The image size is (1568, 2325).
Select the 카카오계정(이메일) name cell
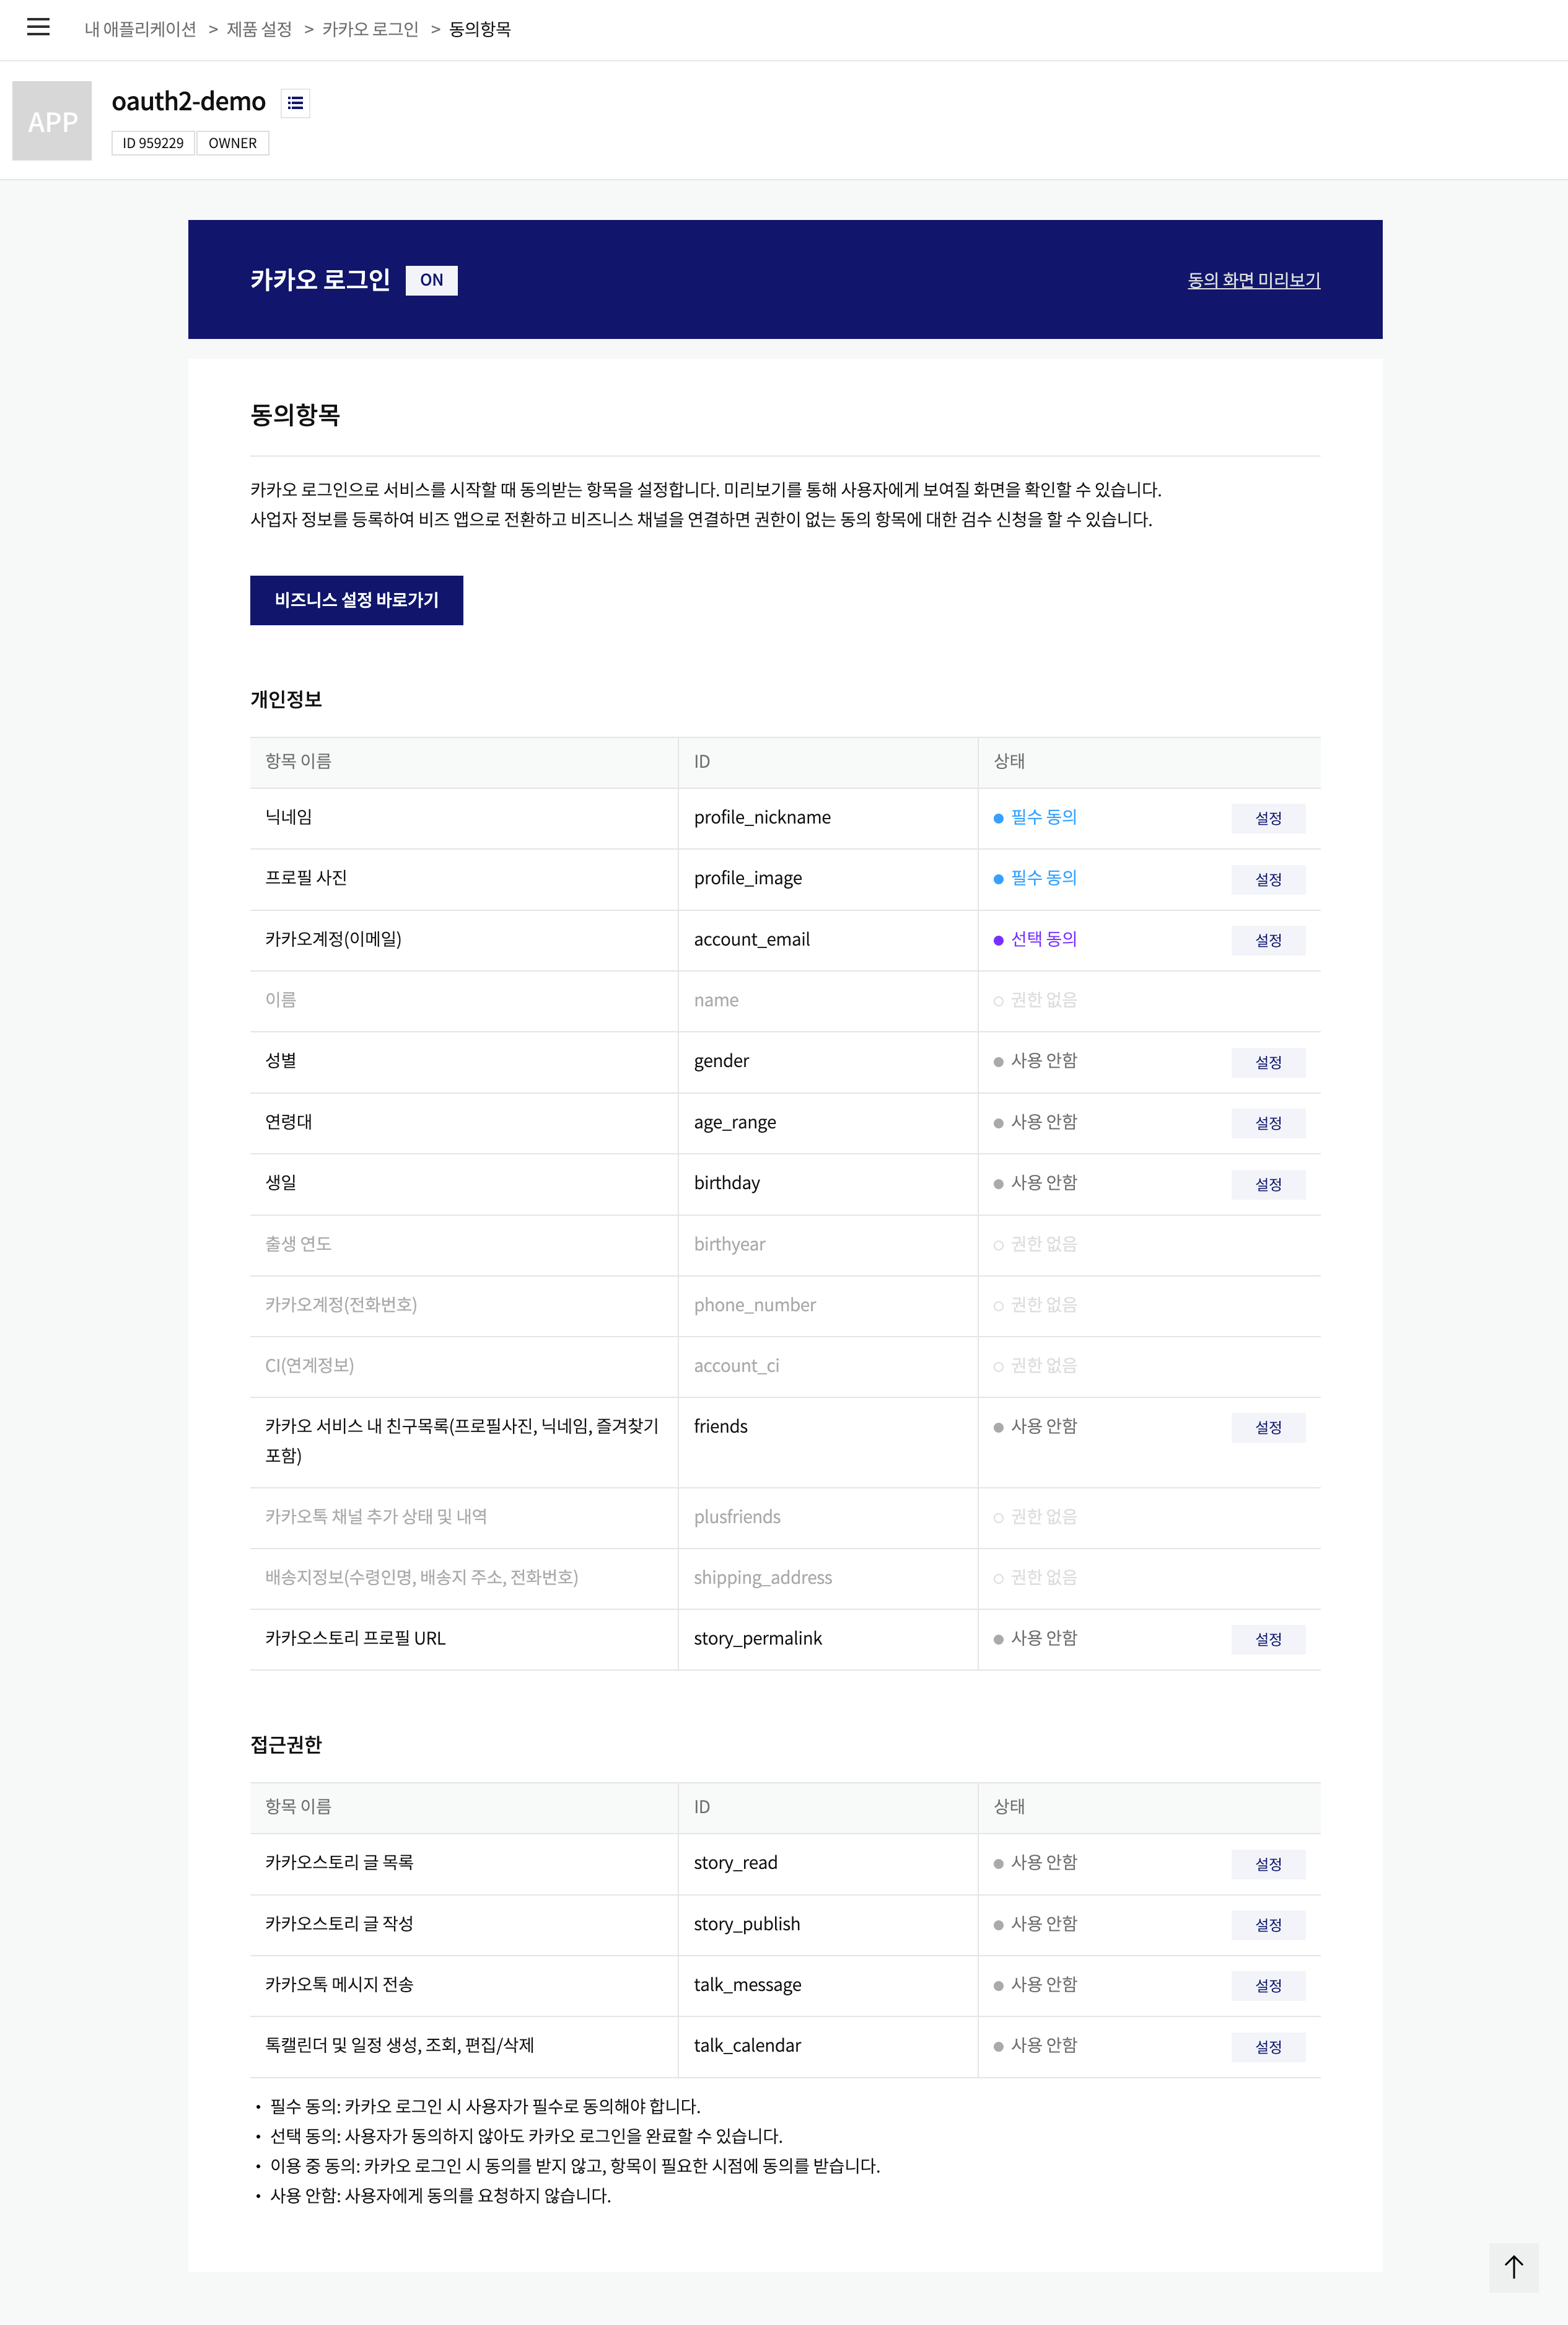coord(464,940)
